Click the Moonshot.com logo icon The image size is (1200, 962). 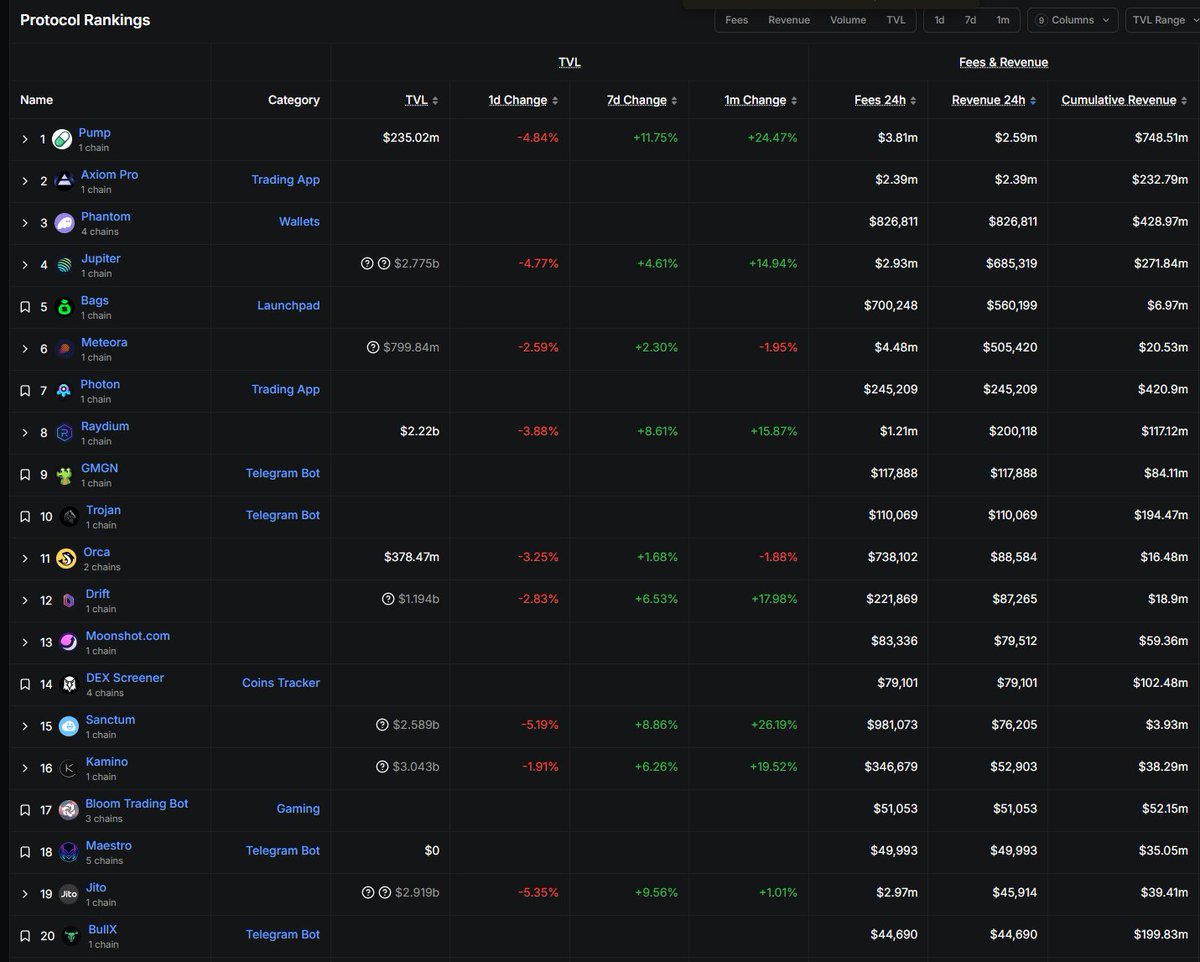pyautogui.click(x=68, y=643)
